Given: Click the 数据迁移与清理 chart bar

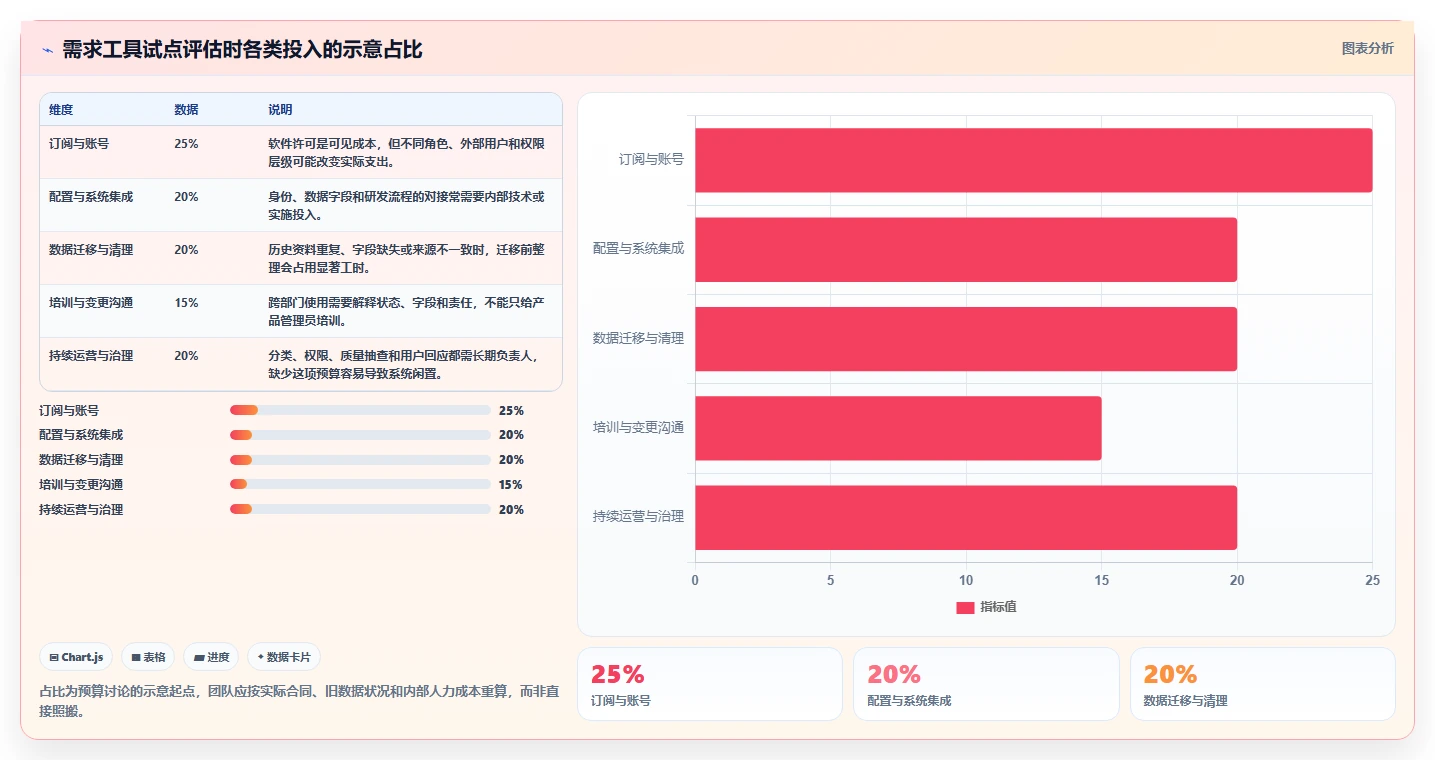Looking at the screenshot, I should pos(966,339).
